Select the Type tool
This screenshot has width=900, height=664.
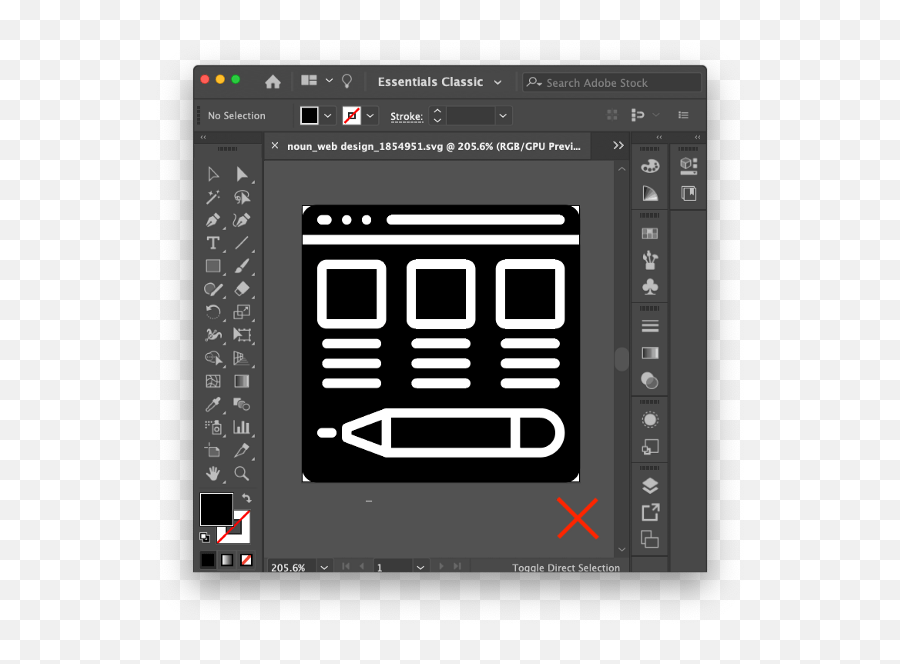click(x=213, y=243)
